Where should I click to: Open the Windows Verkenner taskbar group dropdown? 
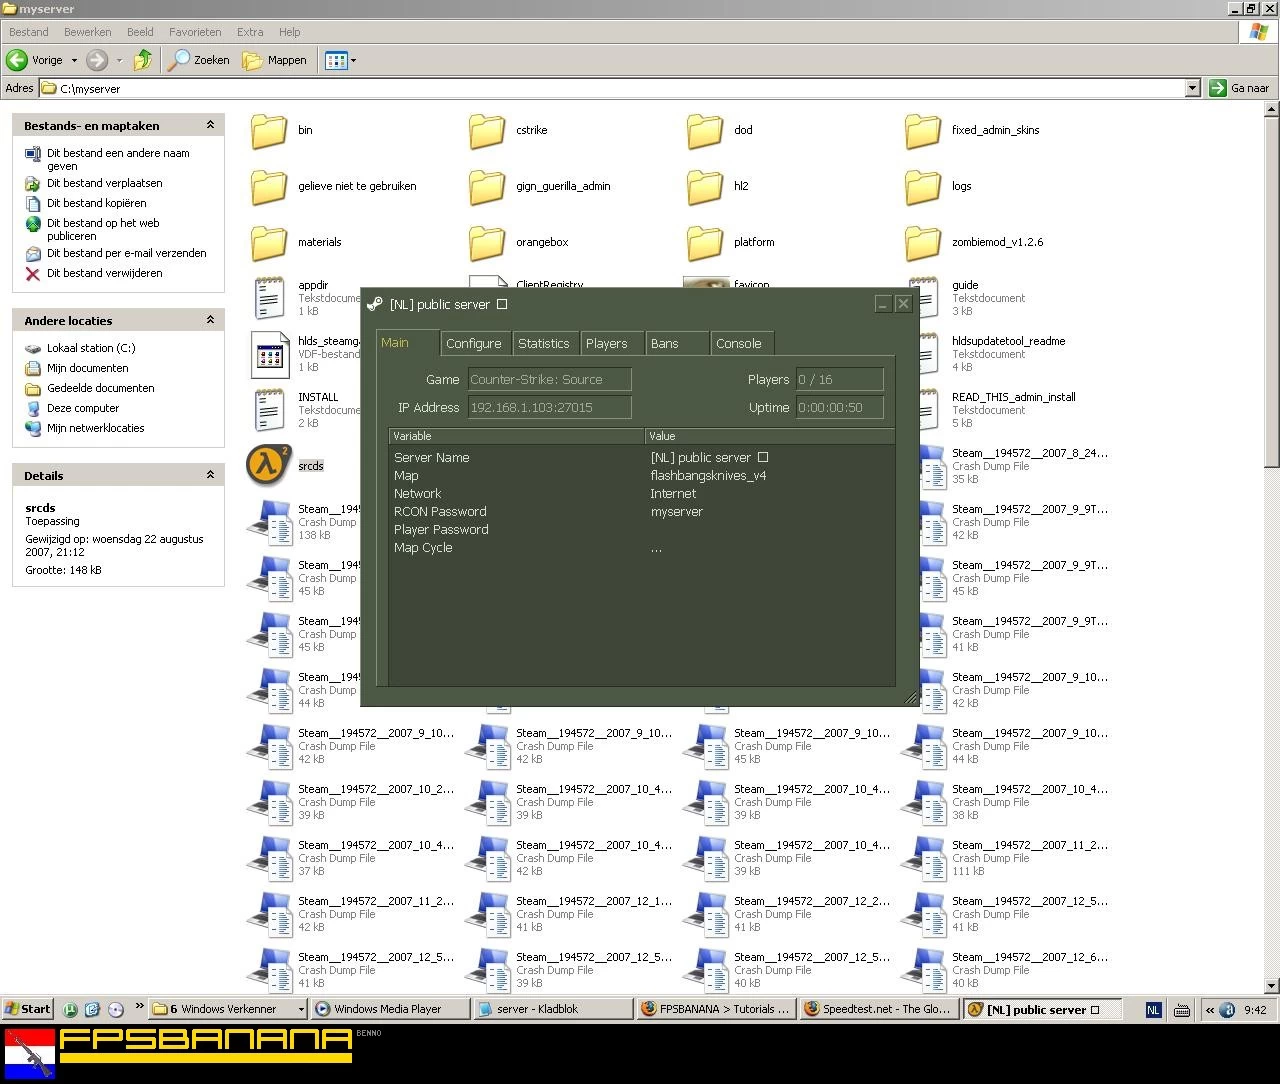(301, 1009)
